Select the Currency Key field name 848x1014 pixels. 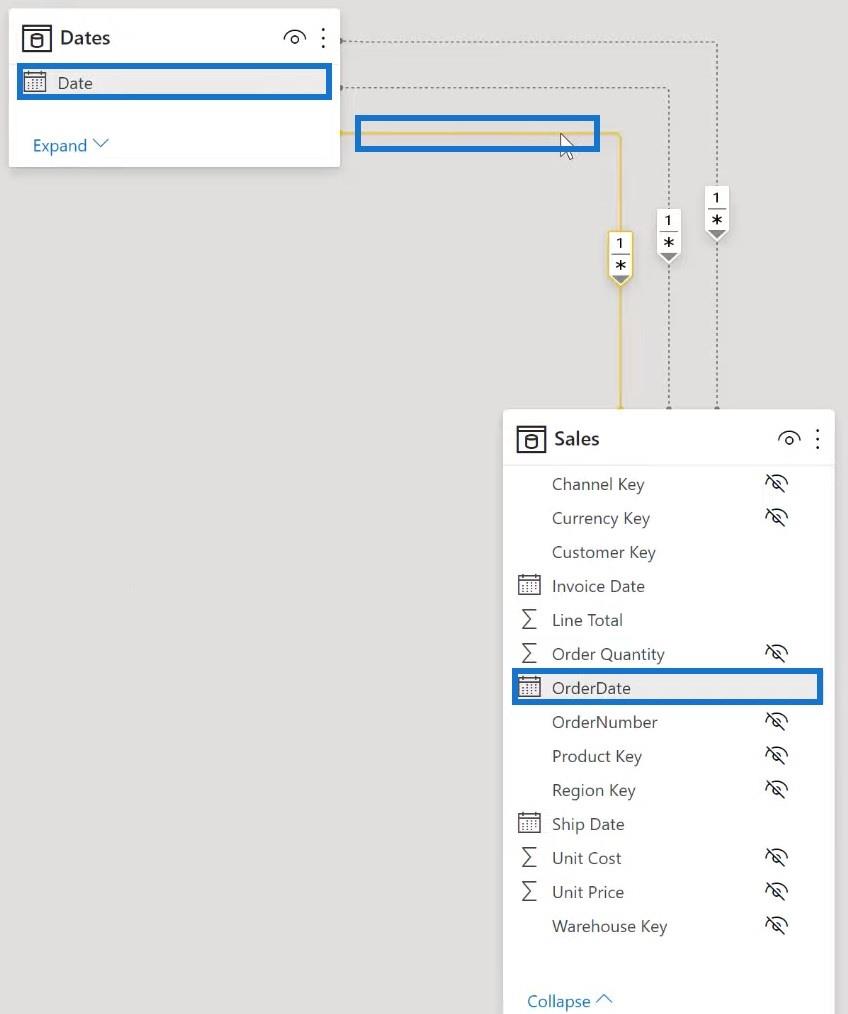pyautogui.click(x=601, y=518)
